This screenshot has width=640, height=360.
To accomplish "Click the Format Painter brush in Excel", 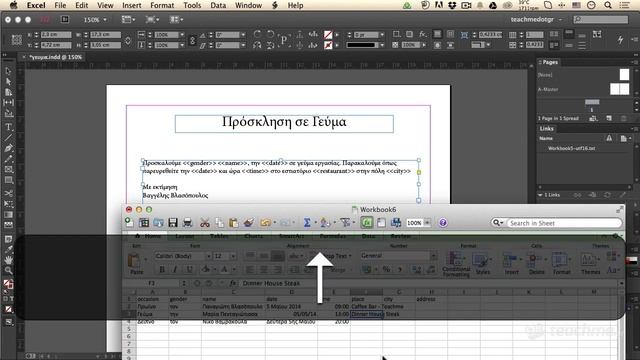I will coord(249,222).
